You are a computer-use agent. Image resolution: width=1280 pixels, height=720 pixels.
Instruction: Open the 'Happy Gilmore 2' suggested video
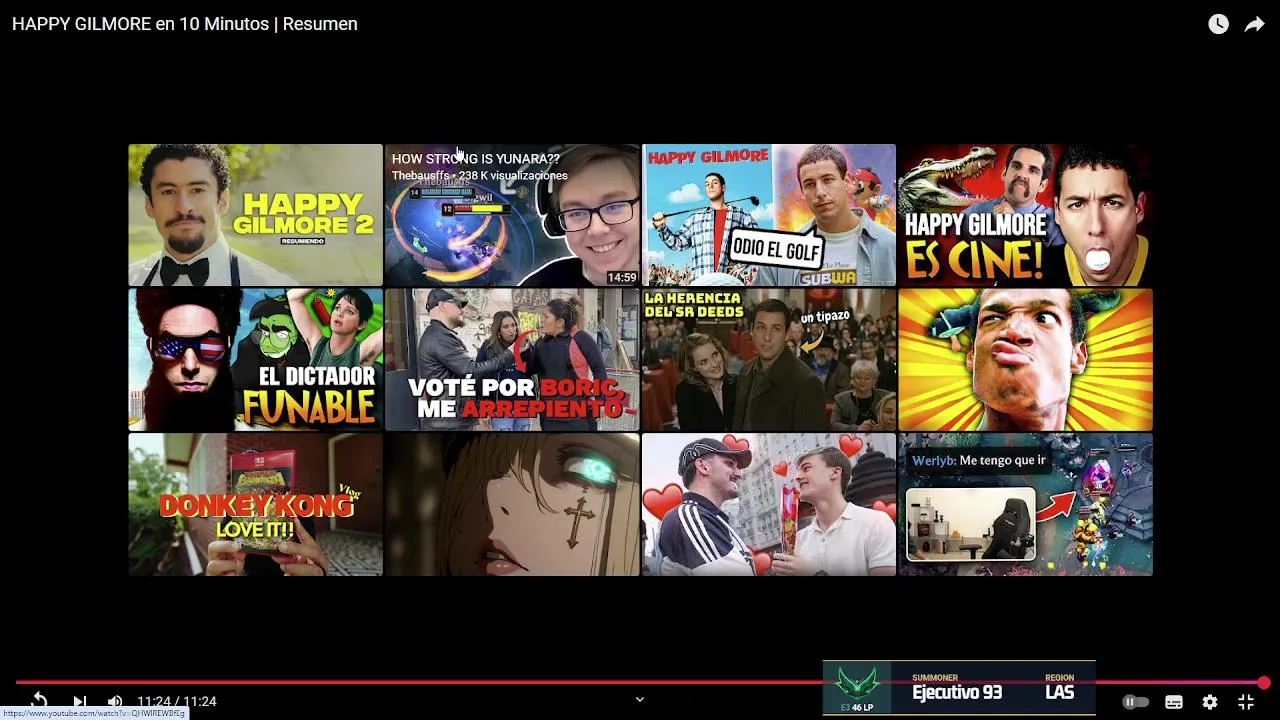255,215
